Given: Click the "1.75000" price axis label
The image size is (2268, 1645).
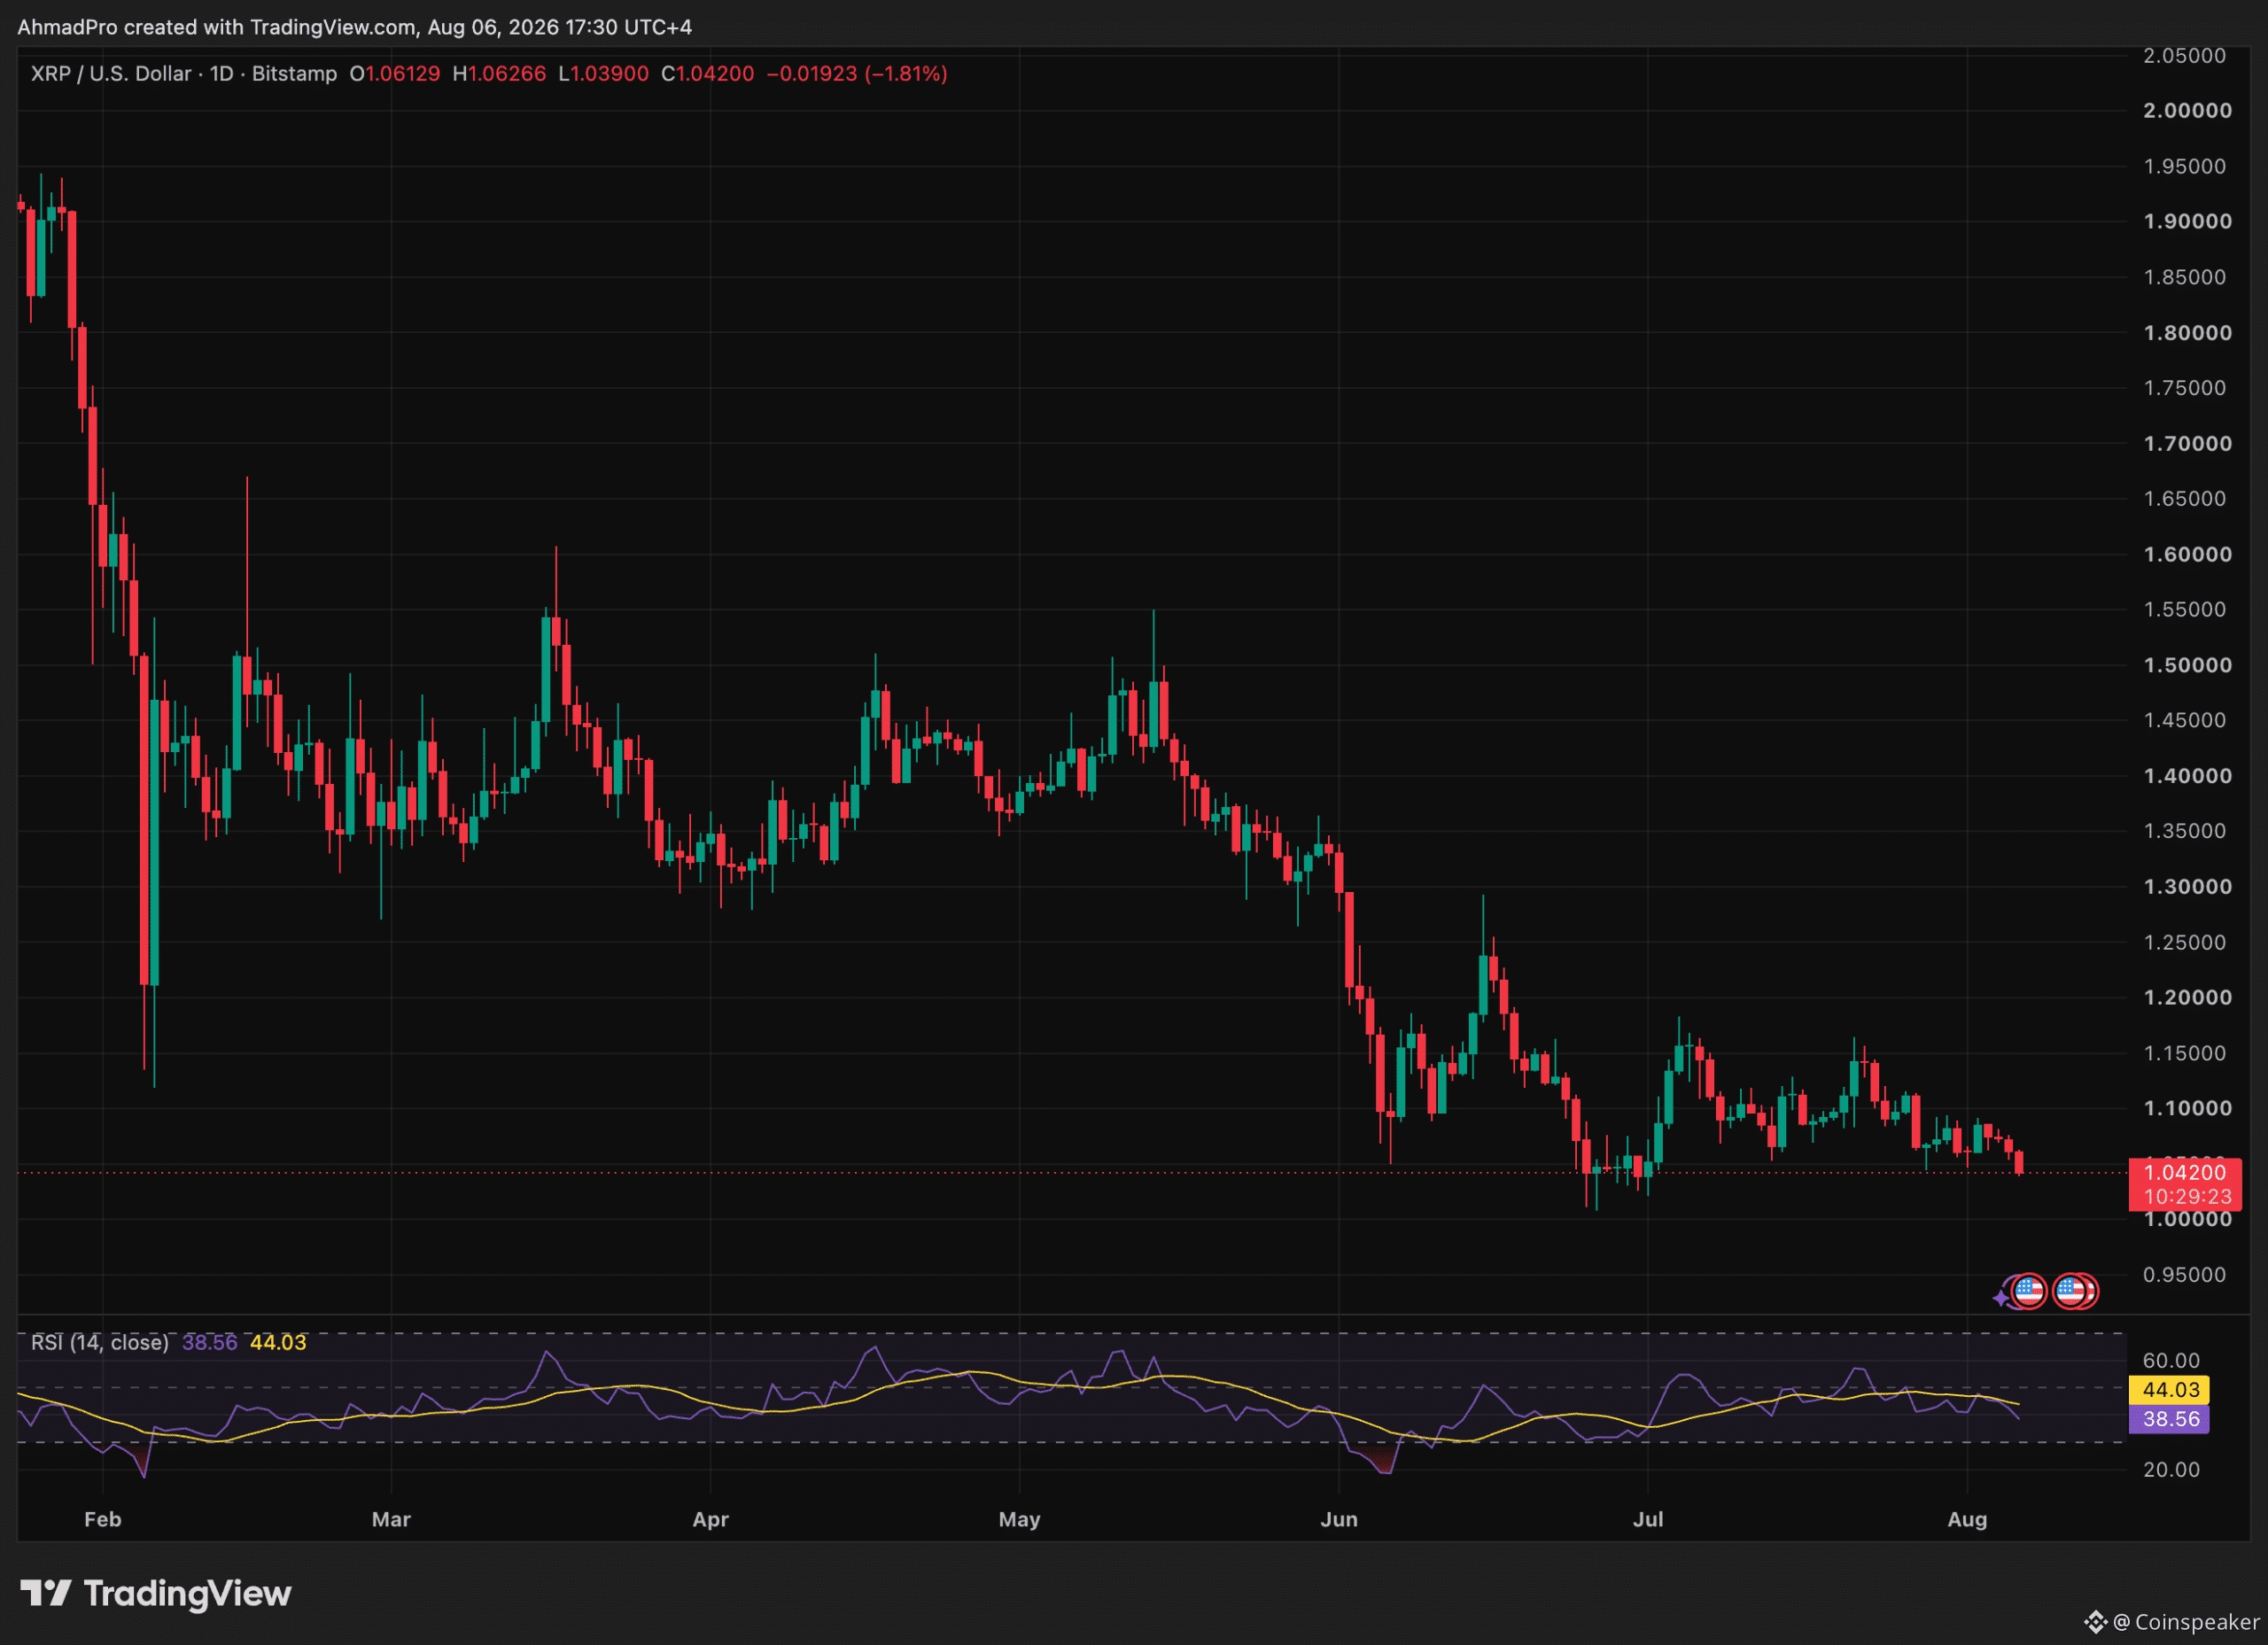Looking at the screenshot, I should (x=2185, y=388).
